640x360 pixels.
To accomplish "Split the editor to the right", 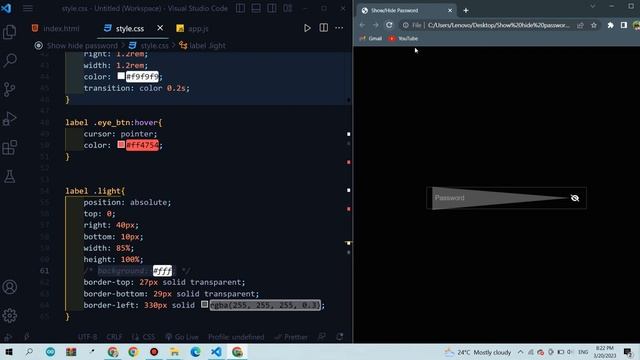I will coord(323,28).
